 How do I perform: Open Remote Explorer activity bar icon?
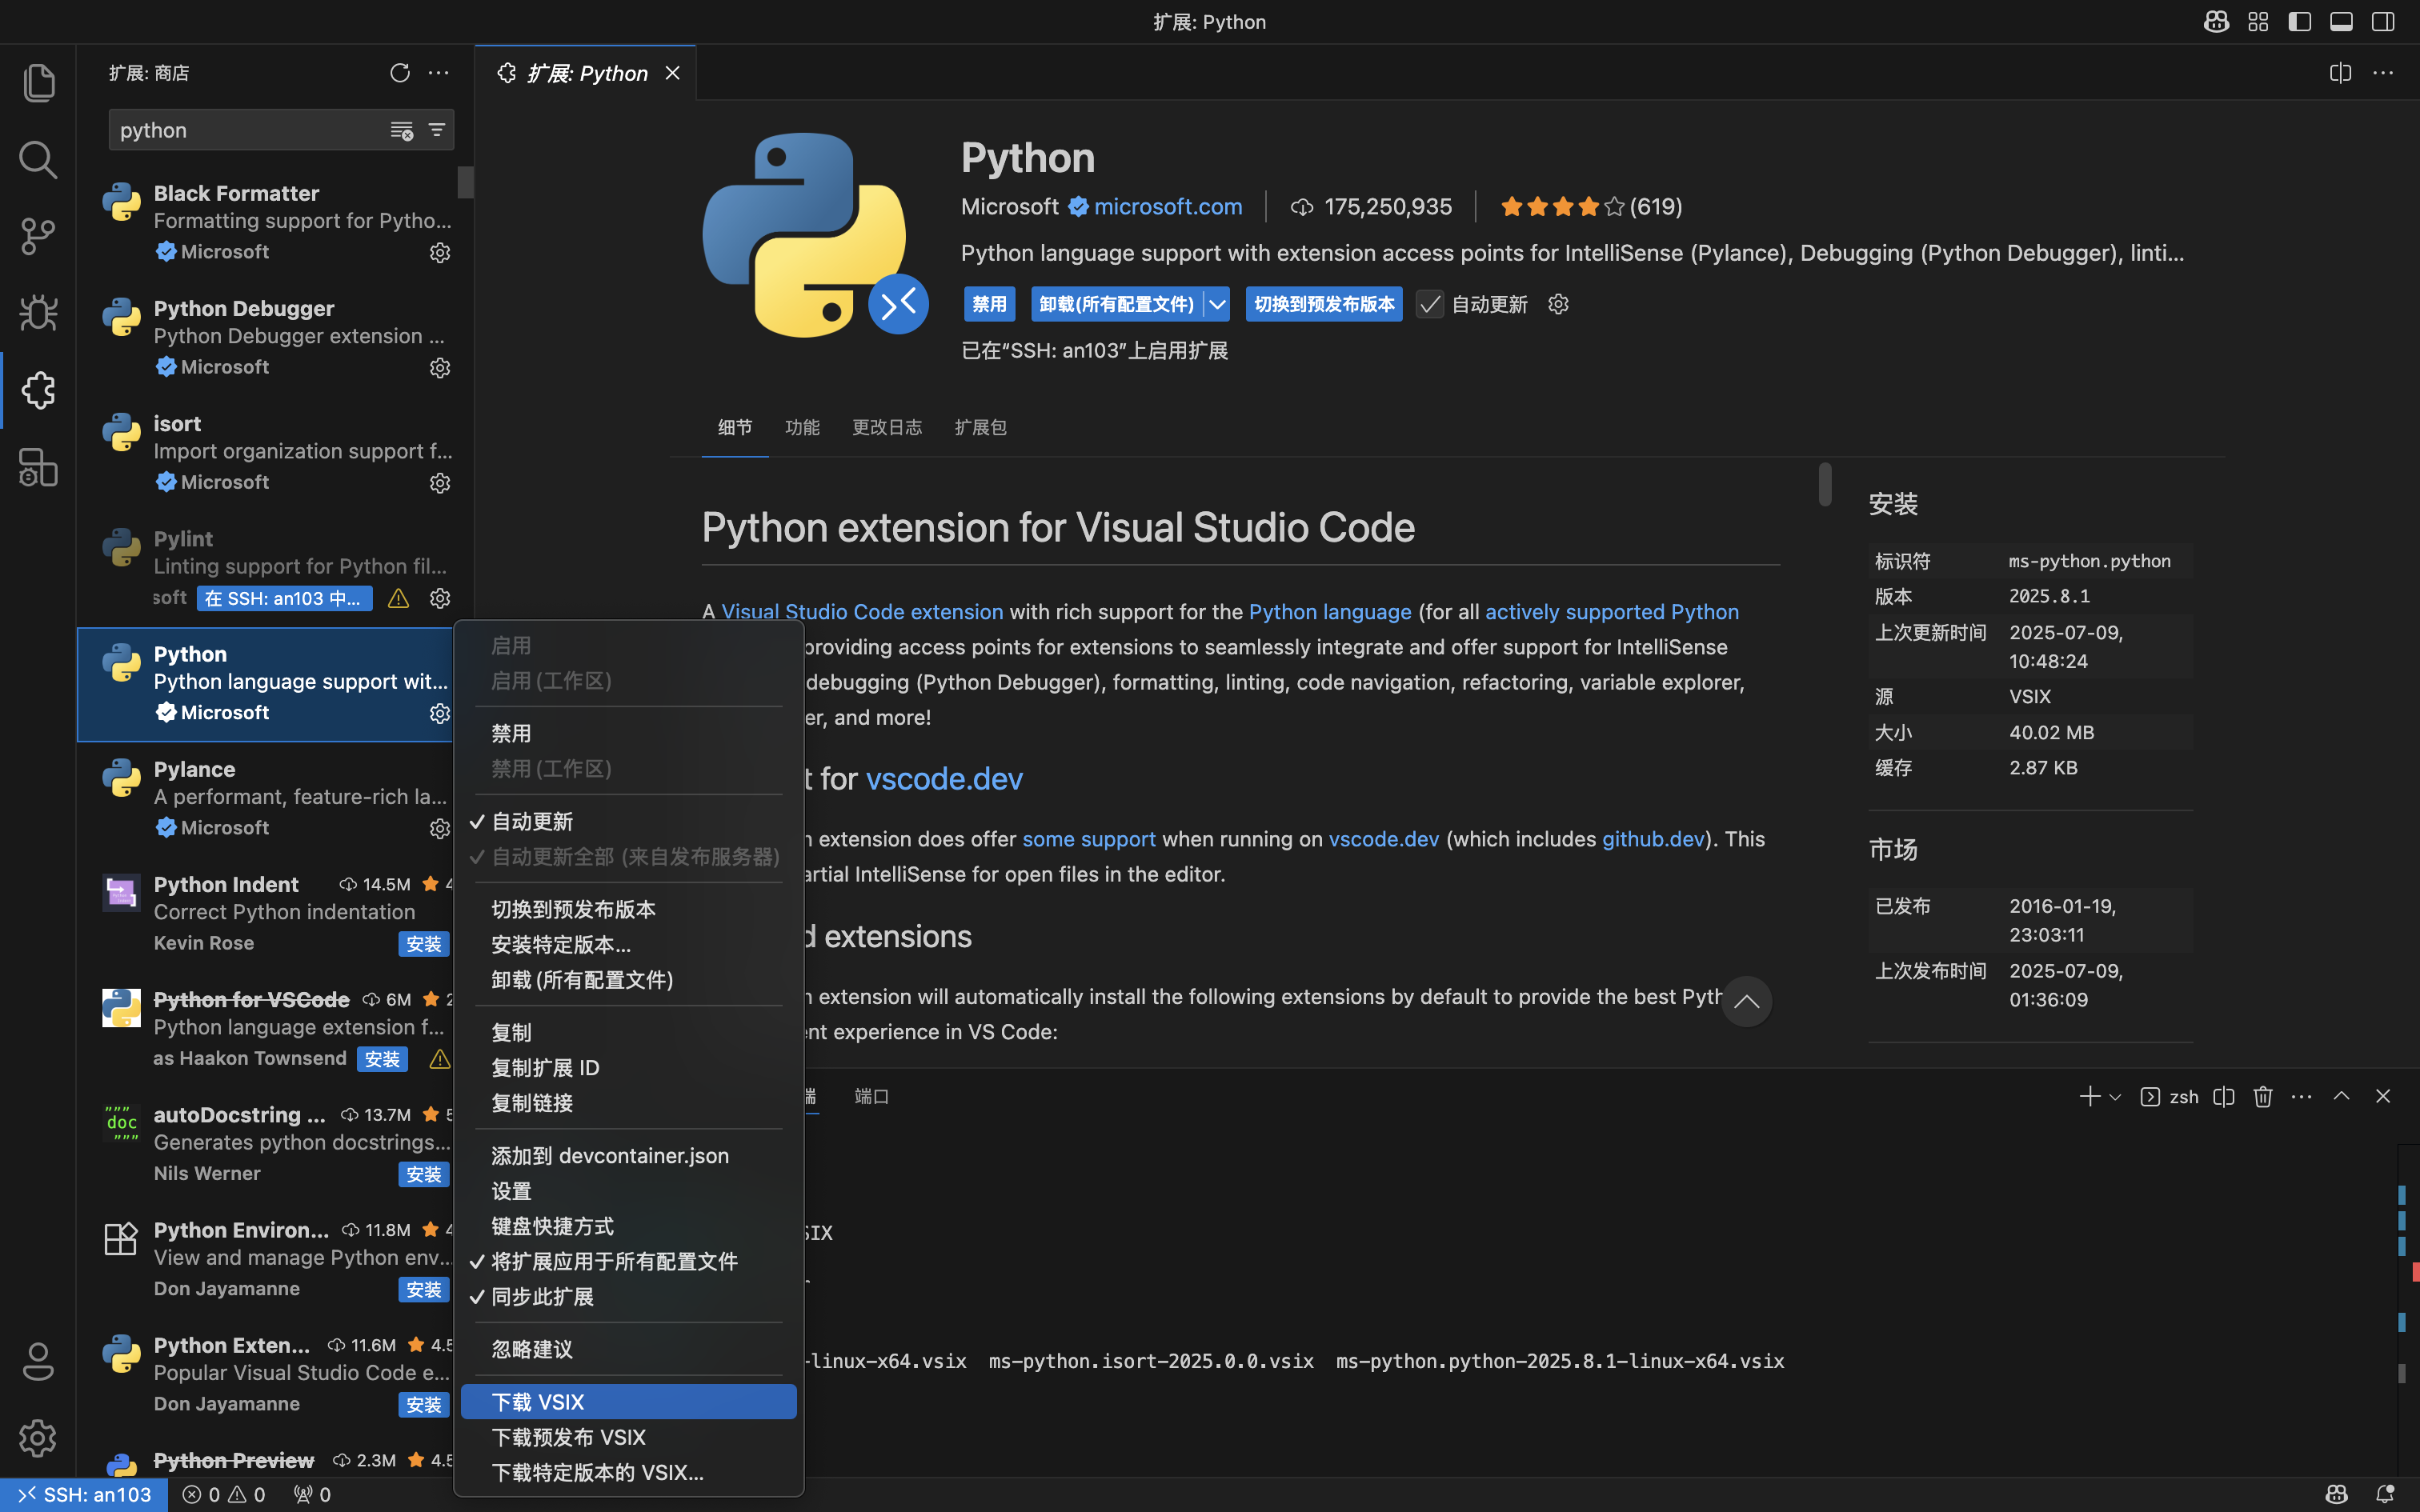pyautogui.click(x=38, y=467)
